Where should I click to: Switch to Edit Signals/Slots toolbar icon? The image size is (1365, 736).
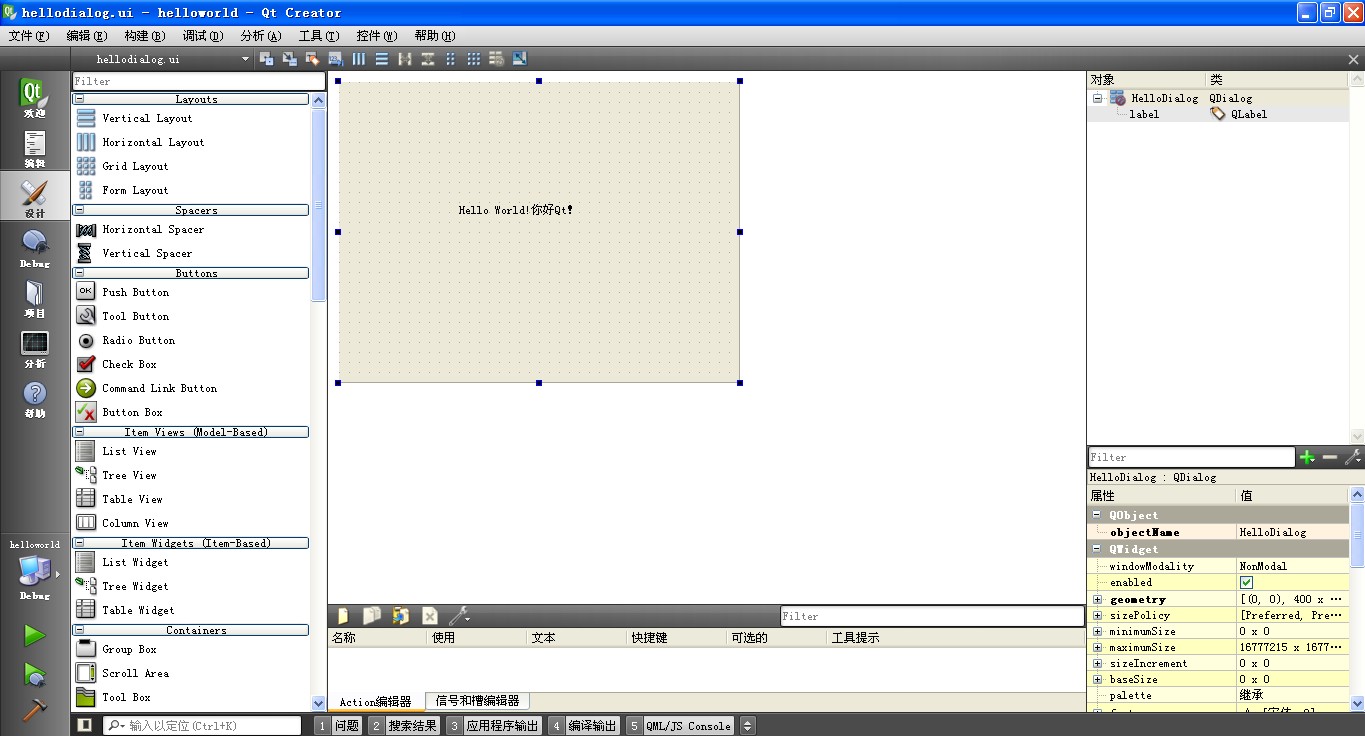[289, 59]
